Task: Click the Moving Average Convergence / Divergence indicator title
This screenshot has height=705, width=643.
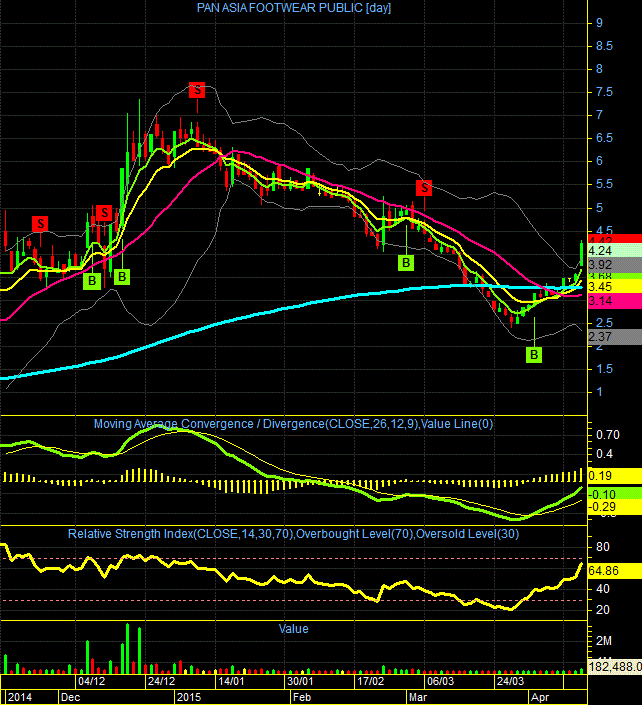Action: point(293,424)
